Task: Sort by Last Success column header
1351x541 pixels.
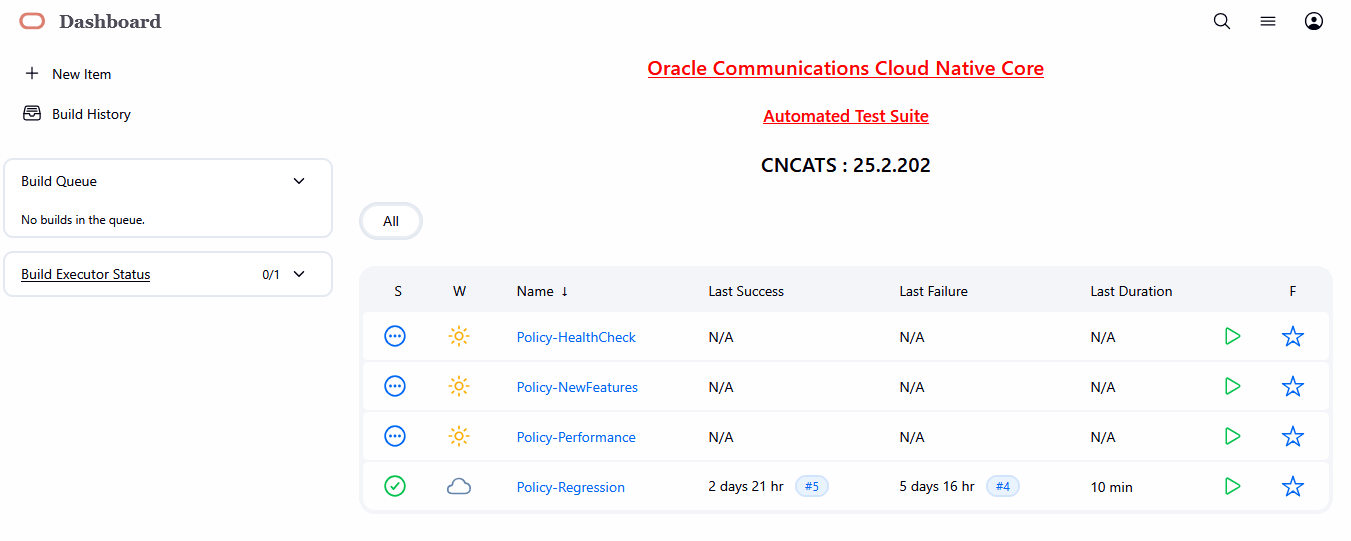Action: 746,291
